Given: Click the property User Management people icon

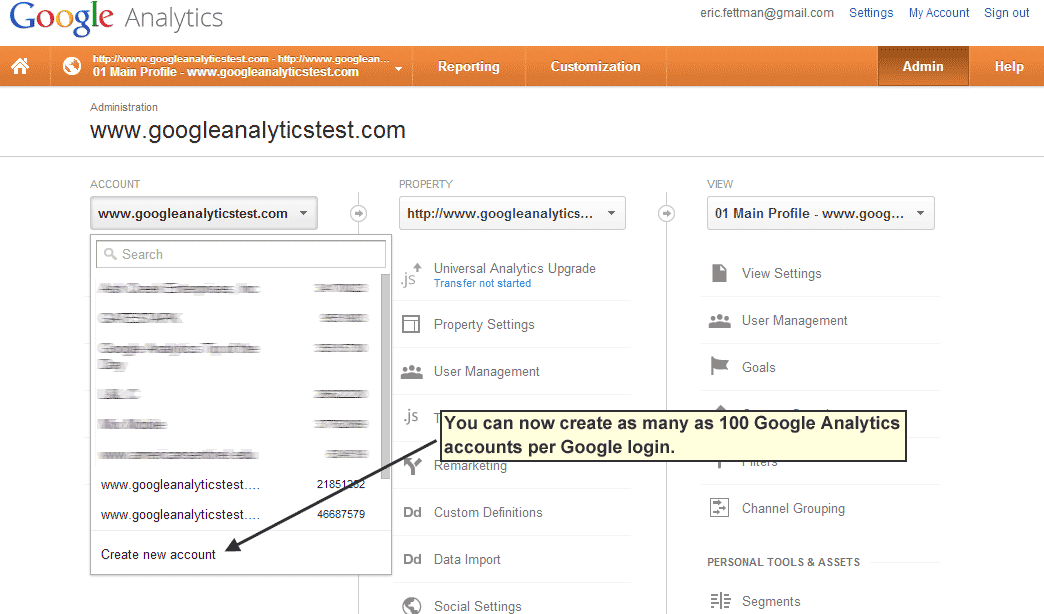Looking at the screenshot, I should [x=411, y=372].
